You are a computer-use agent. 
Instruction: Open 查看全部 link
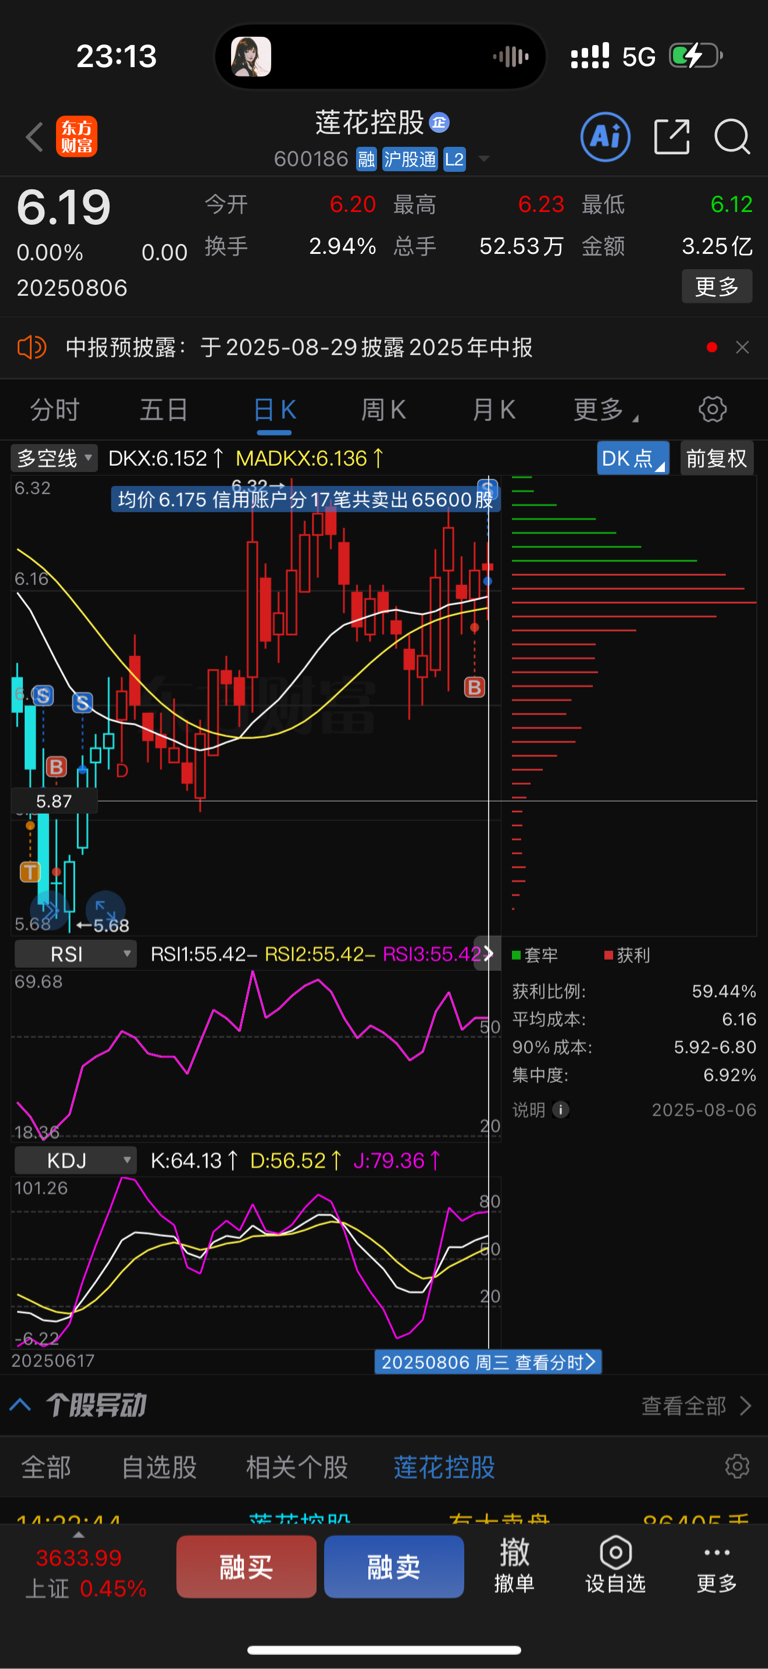tap(696, 1406)
